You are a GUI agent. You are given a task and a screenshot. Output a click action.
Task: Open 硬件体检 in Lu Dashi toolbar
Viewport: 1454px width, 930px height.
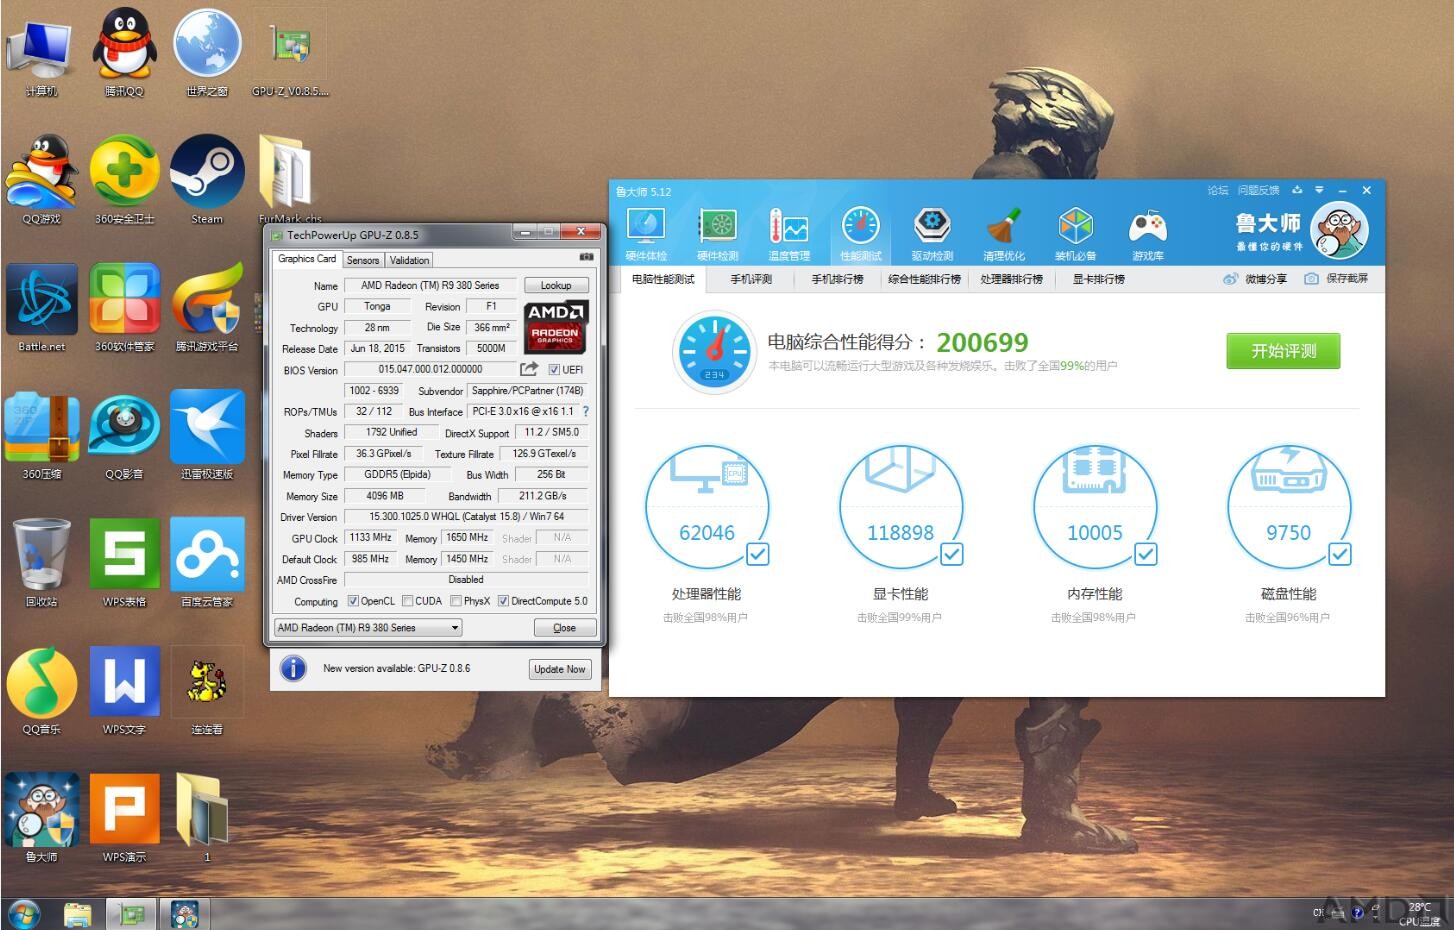click(x=645, y=234)
